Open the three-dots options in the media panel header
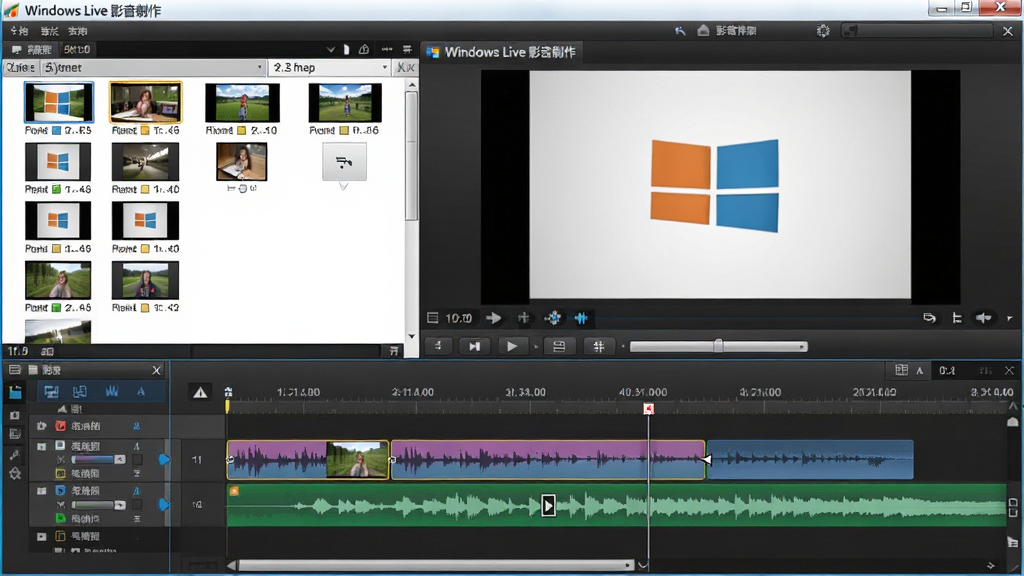Image resolution: width=1024 pixels, height=576 pixels. [387, 50]
